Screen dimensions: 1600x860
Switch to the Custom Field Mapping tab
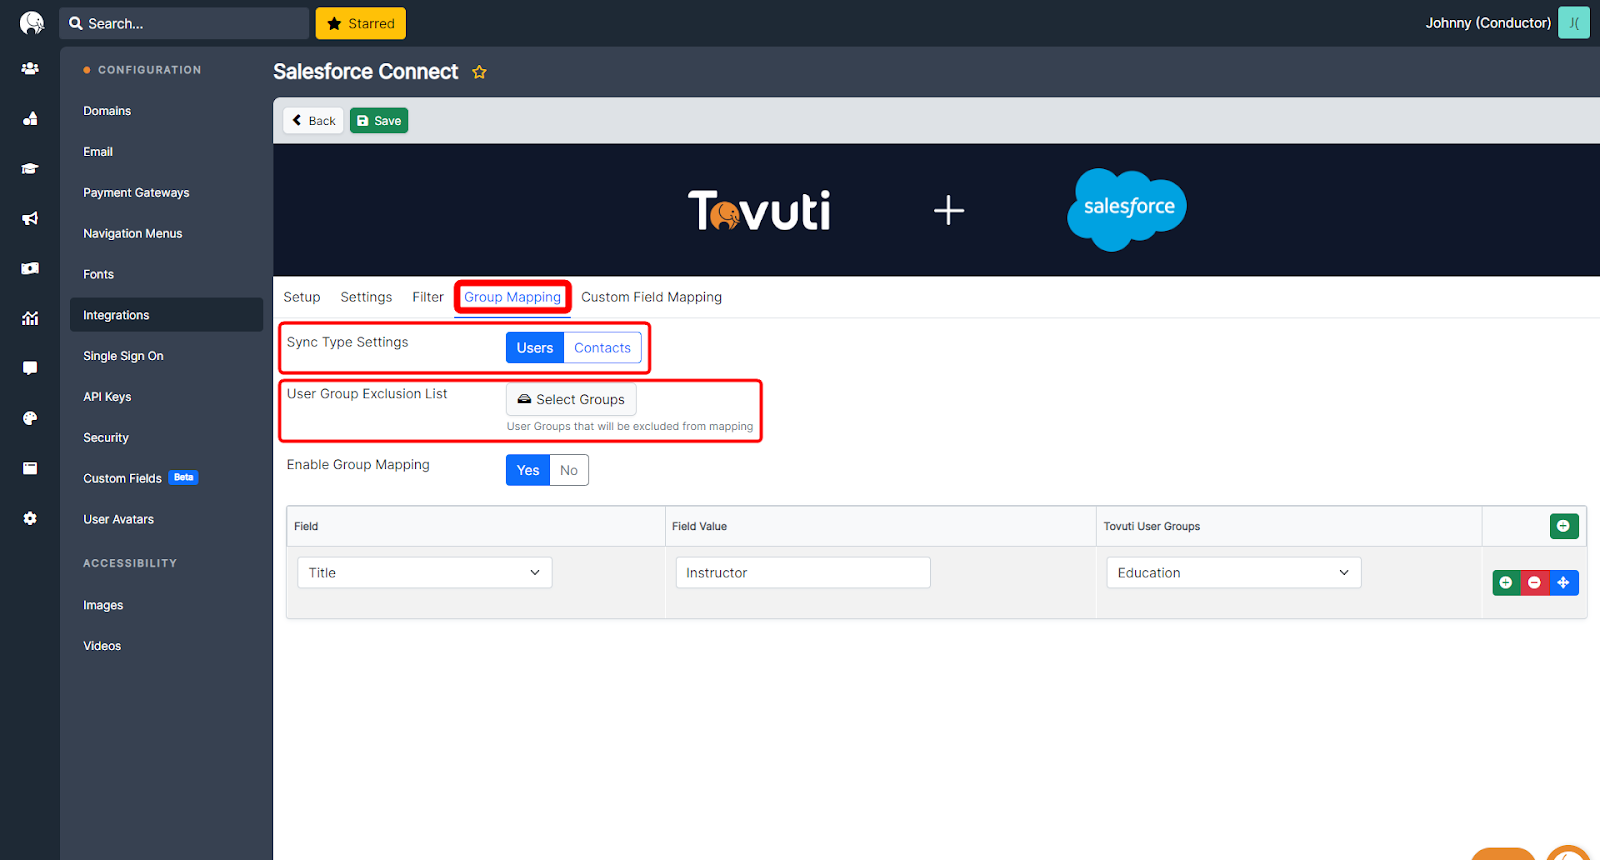(651, 297)
